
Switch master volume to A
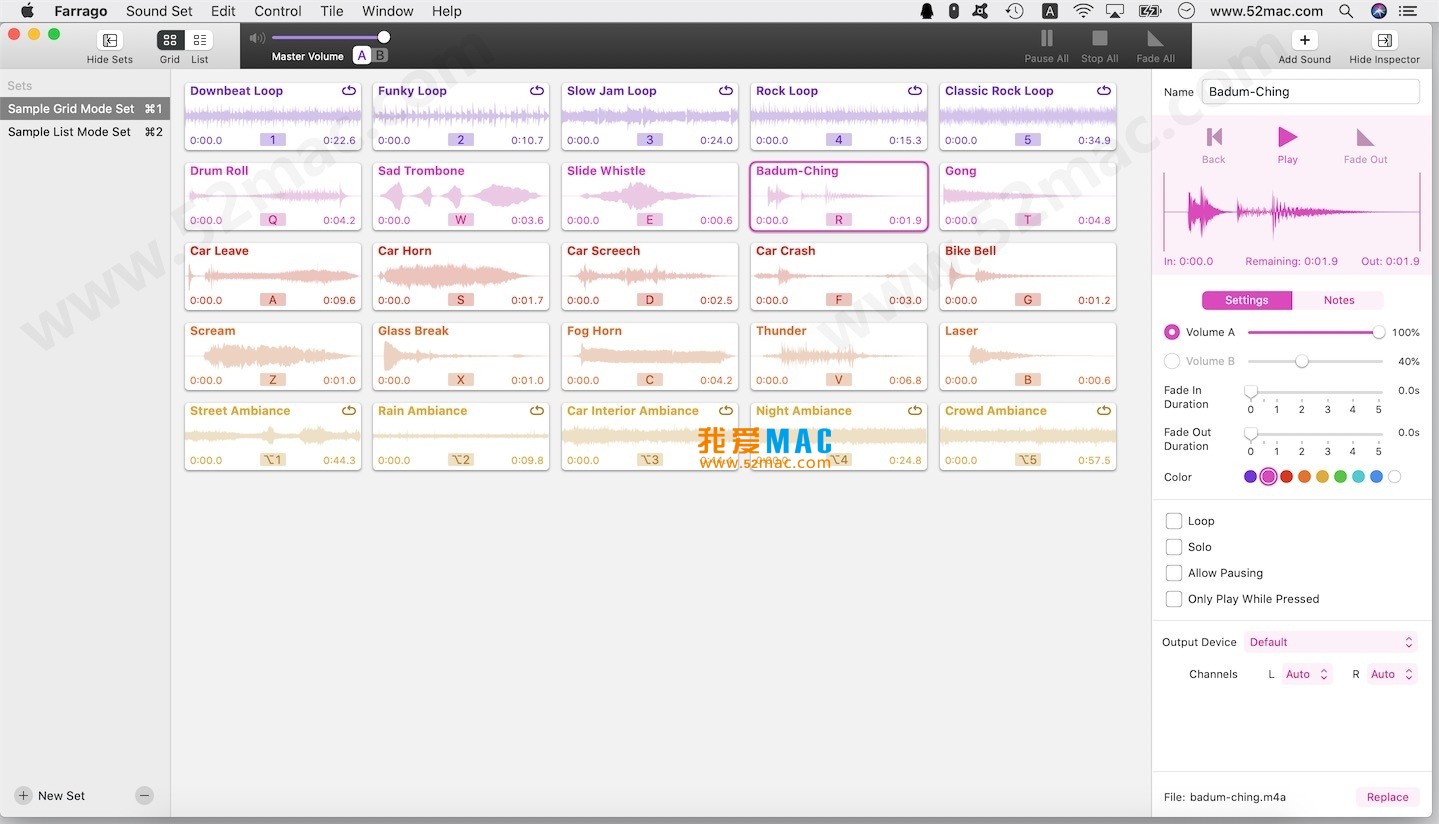(362, 56)
